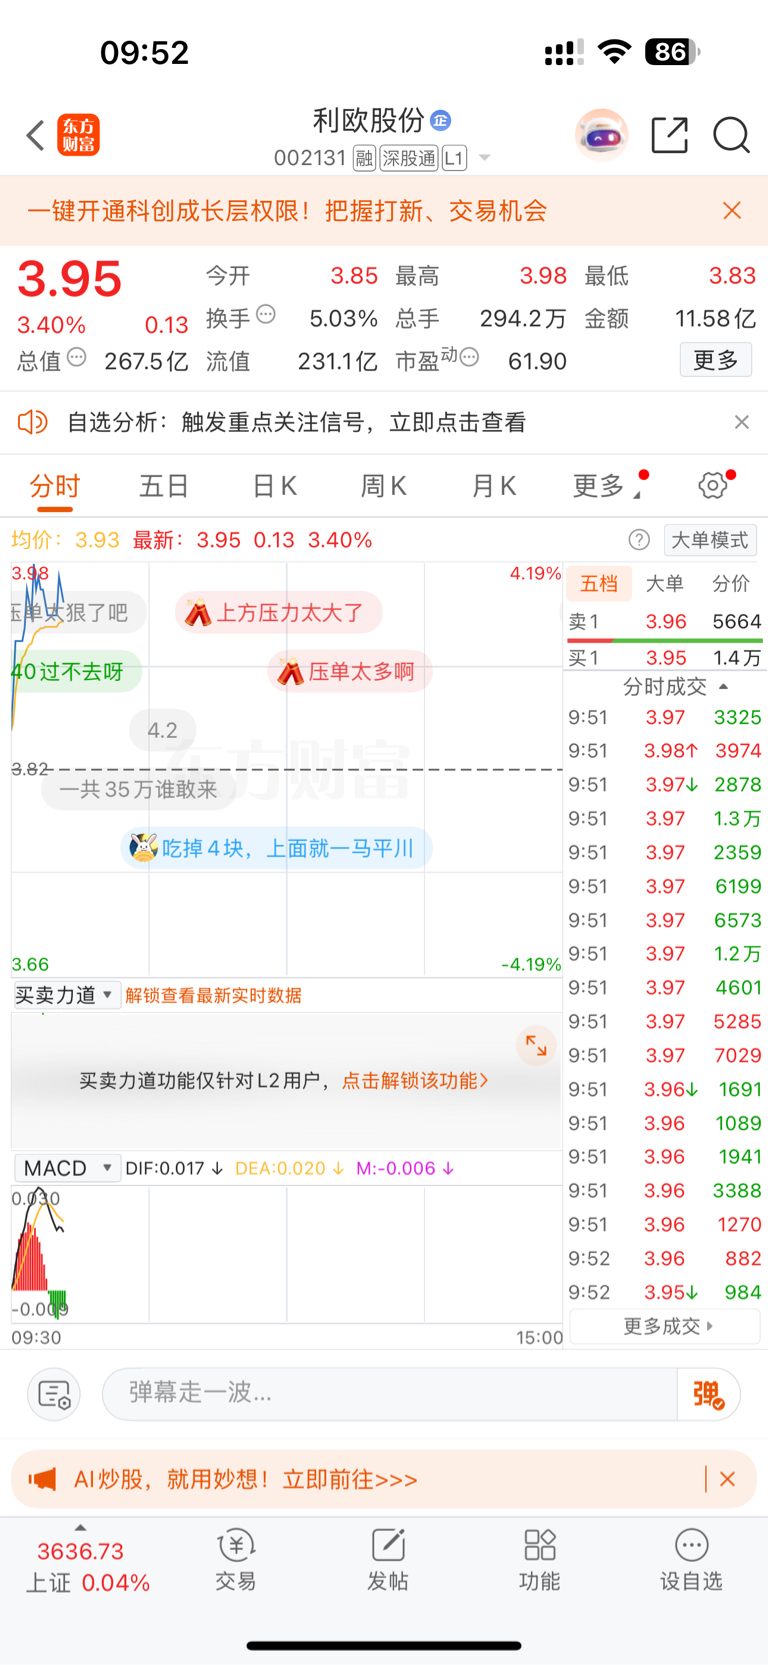This screenshot has height=1665, width=768.
Task: Tap the blue verified badge beside 利欧股份
Action: pos(440,121)
